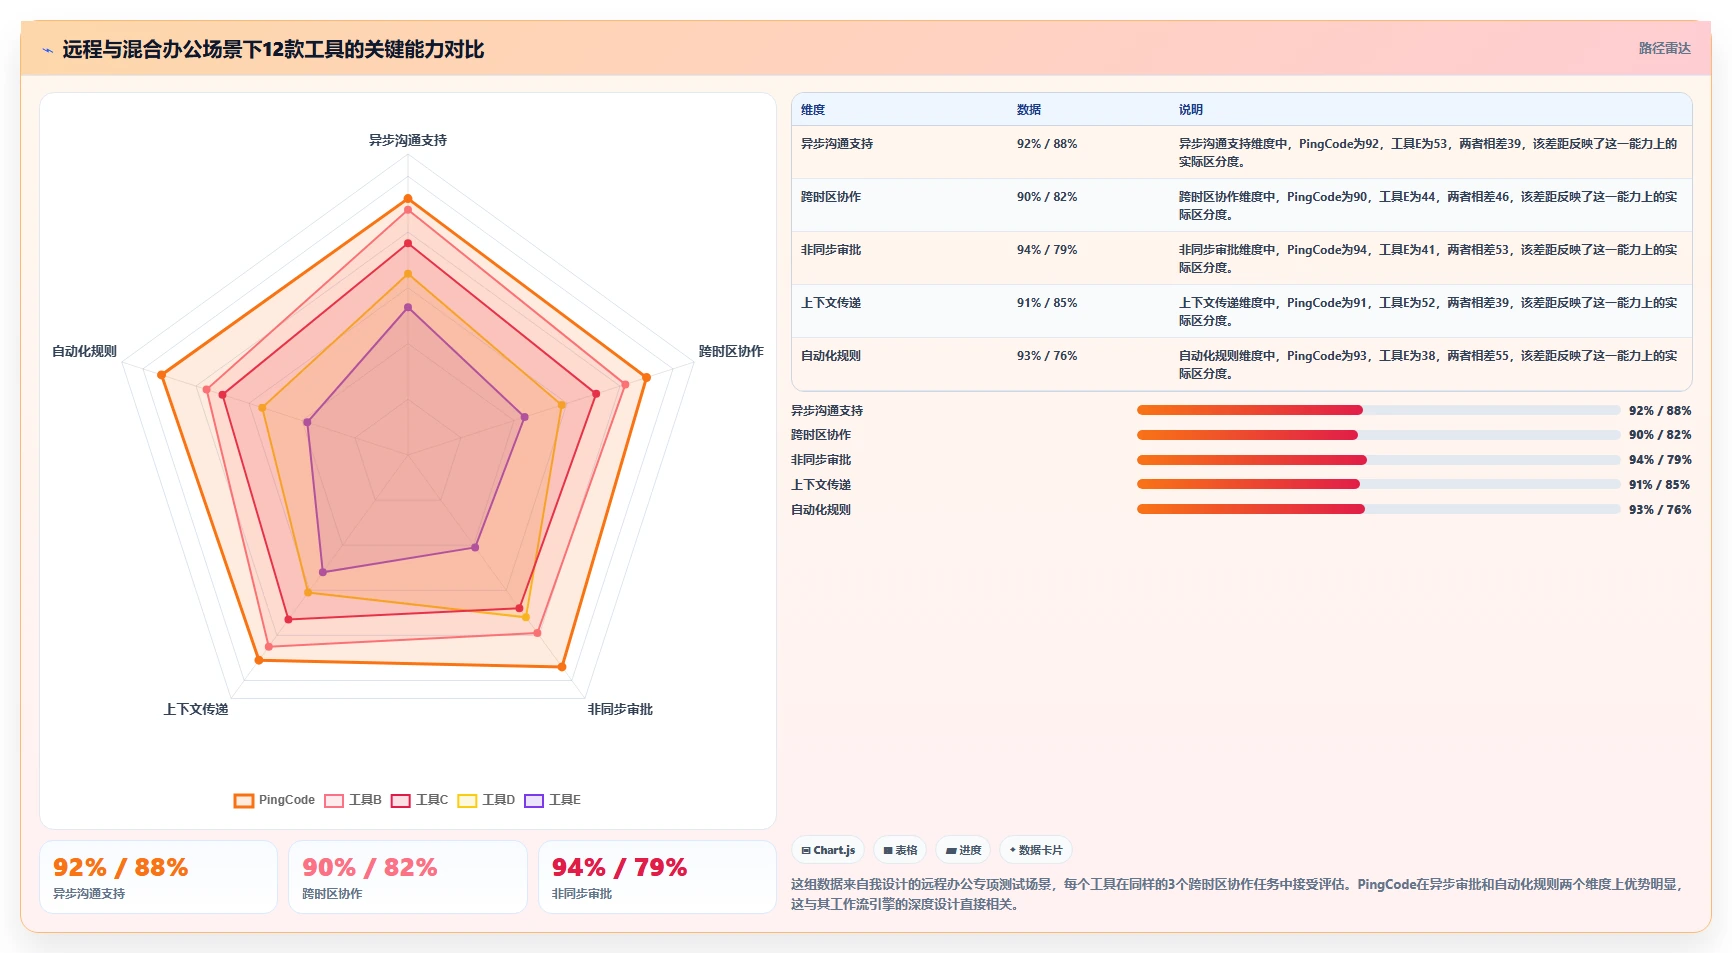Open the 90% / 82% 跨时区协作 stat card
Image resolution: width=1732 pixels, height=953 pixels.
pos(408,877)
